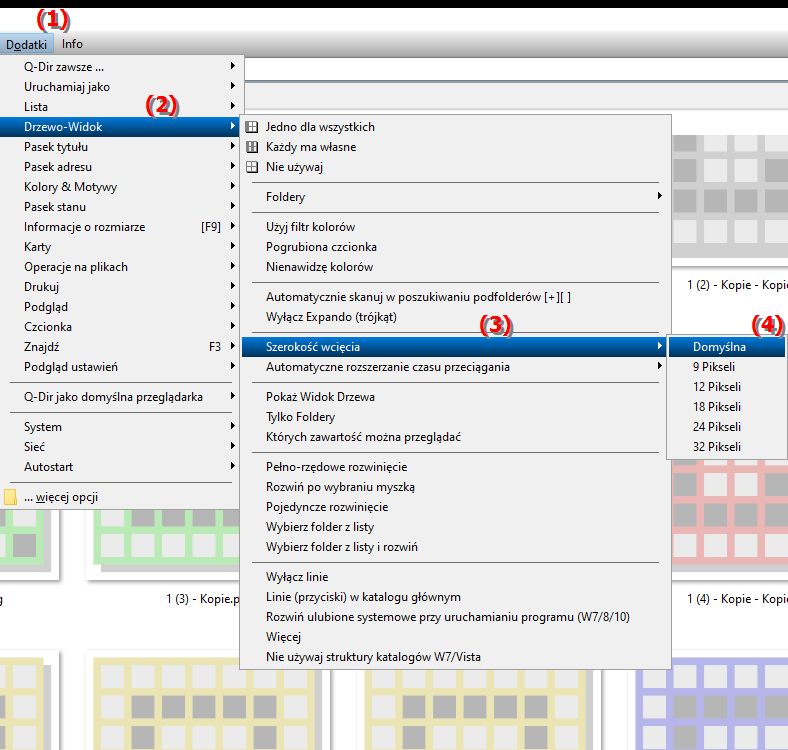Viewport: 788px width, 750px height.
Task: Select 'Domyślna' indent width
Action: click(727, 347)
